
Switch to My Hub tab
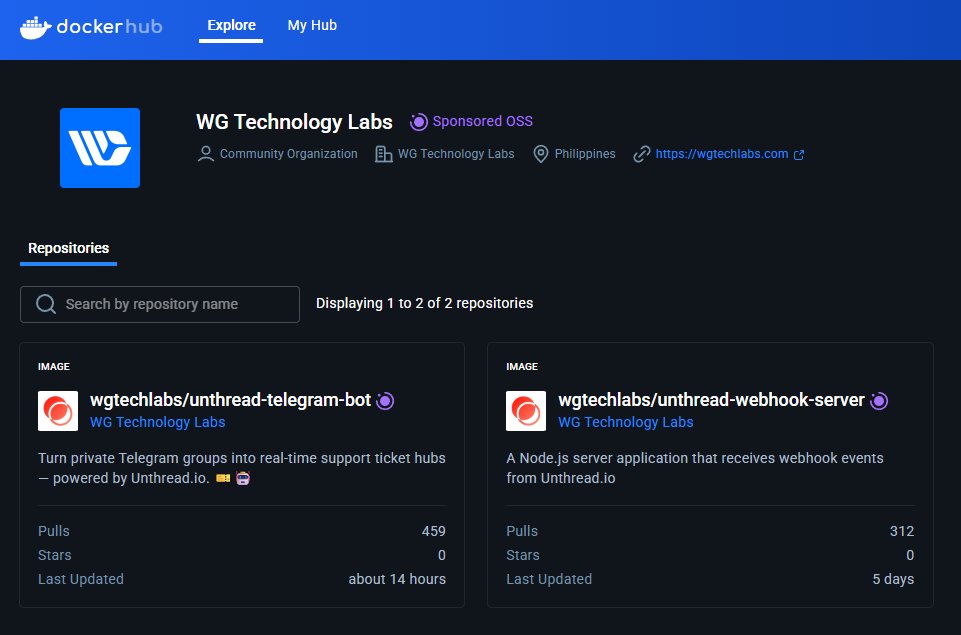coord(312,25)
